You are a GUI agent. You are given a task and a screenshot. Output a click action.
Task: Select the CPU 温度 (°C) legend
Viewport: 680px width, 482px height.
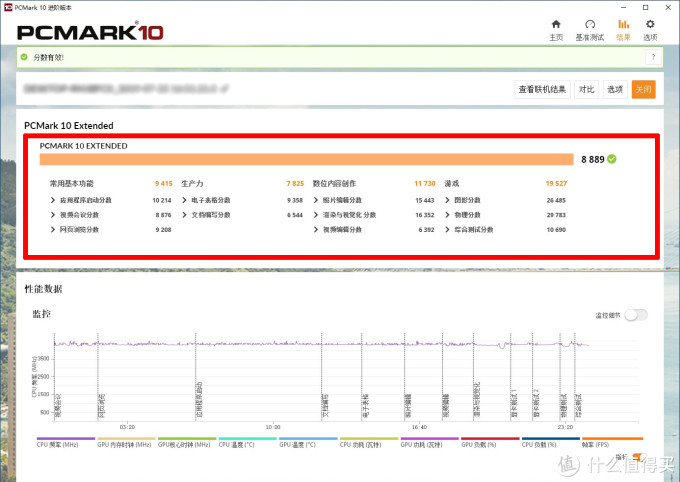[x=248, y=443]
